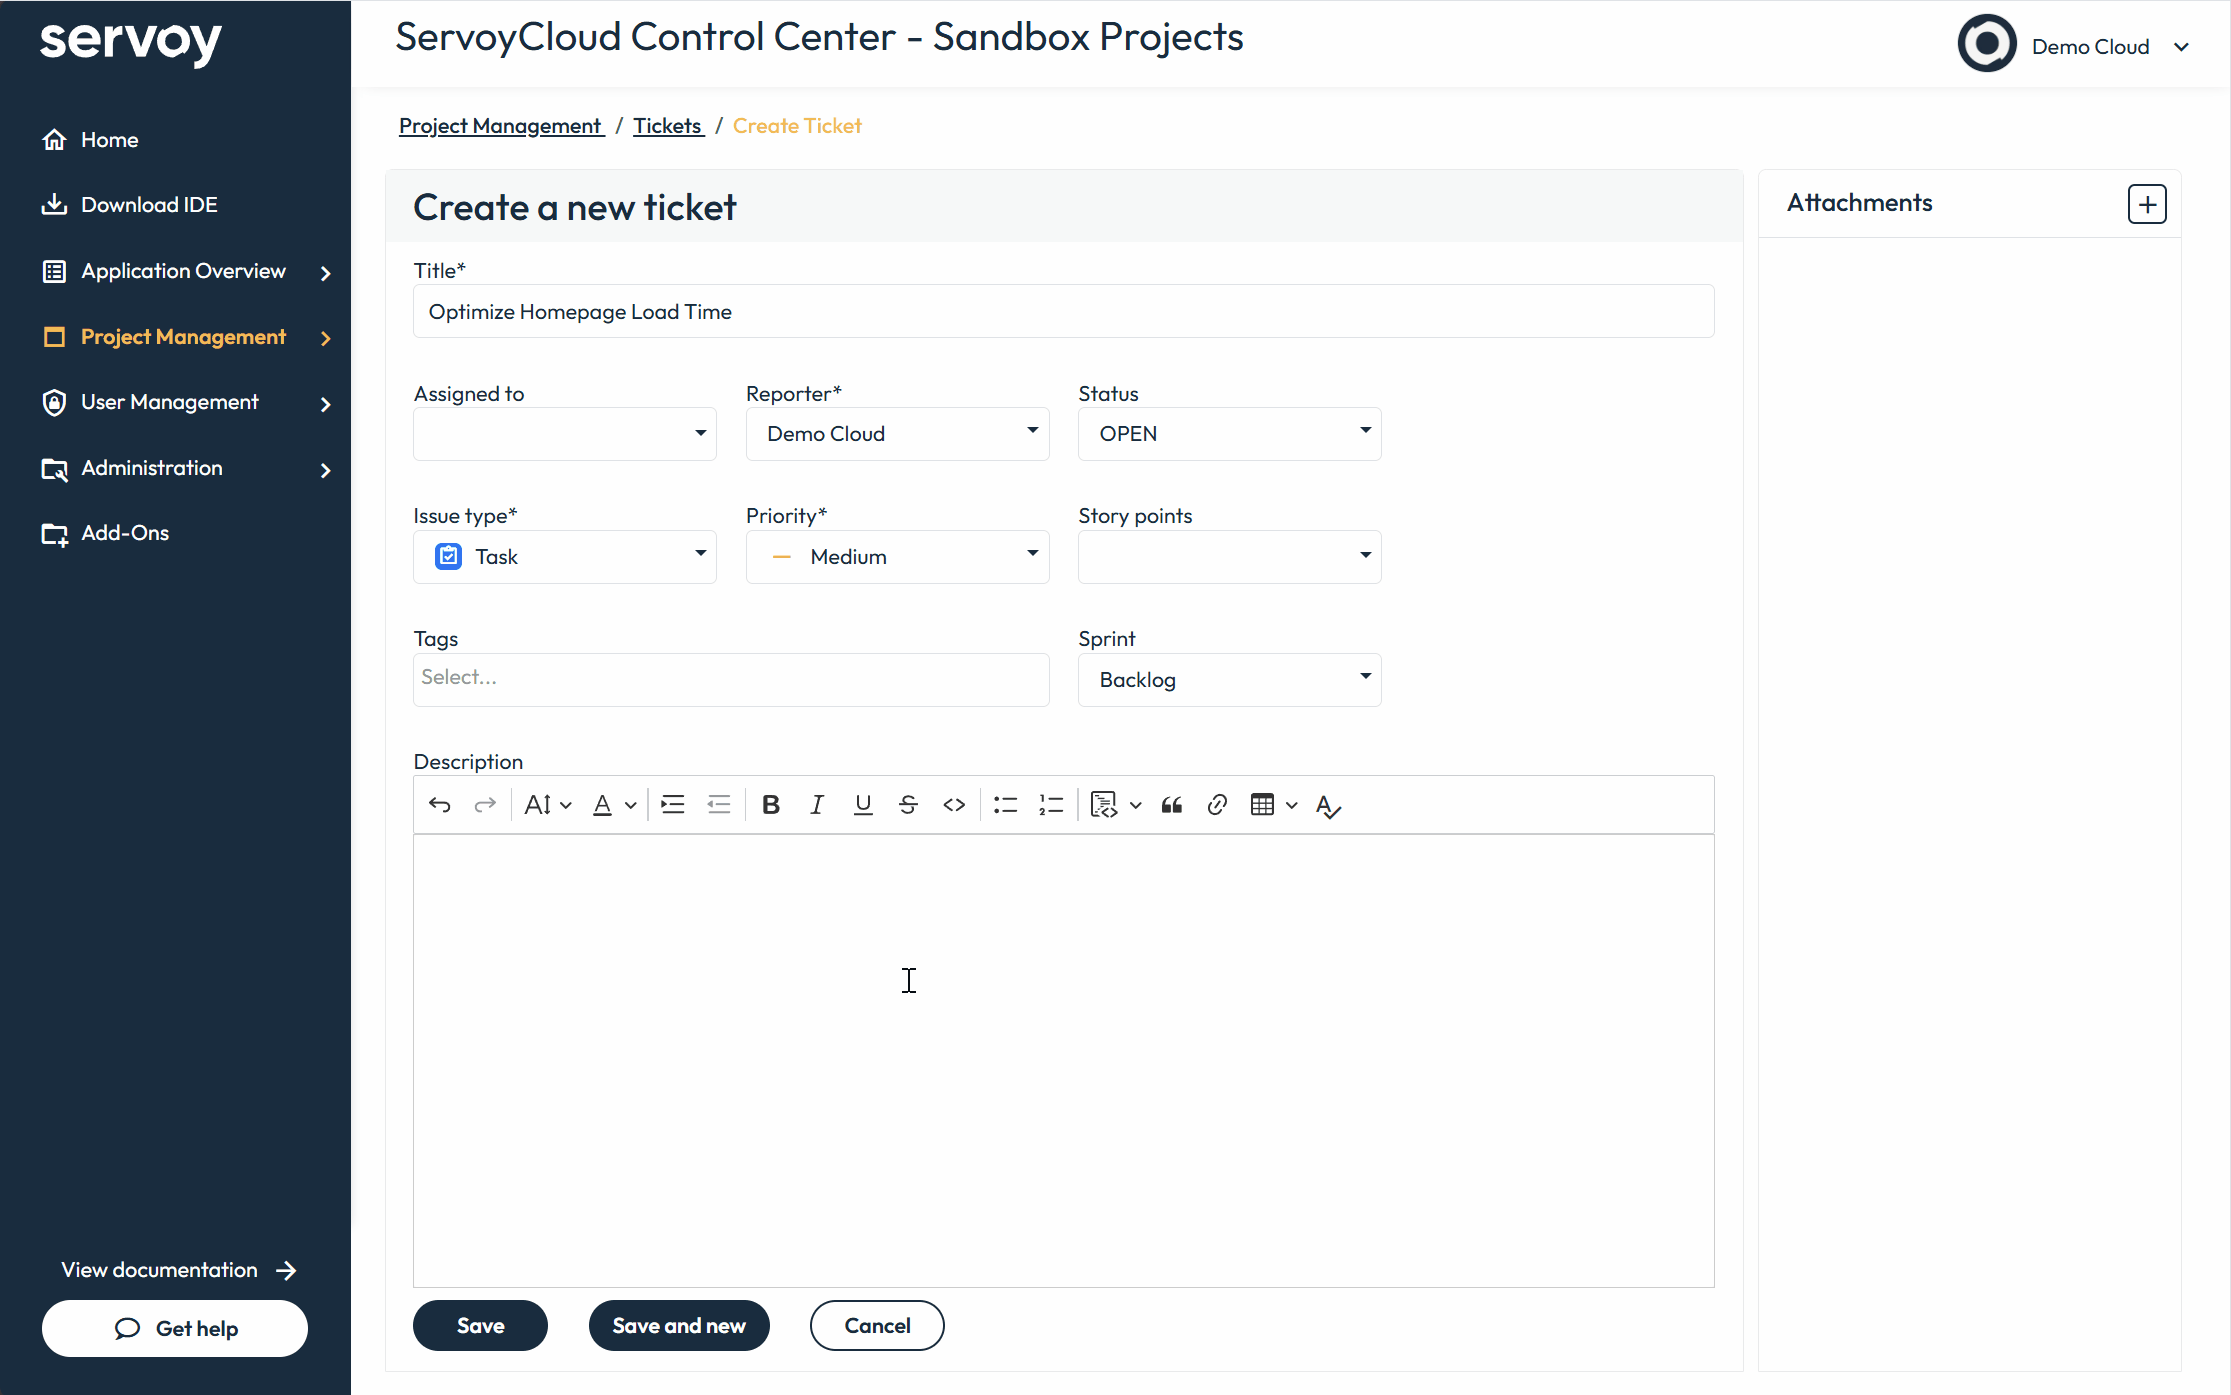
Task: Open the Assigned to dropdown
Action: click(x=565, y=434)
